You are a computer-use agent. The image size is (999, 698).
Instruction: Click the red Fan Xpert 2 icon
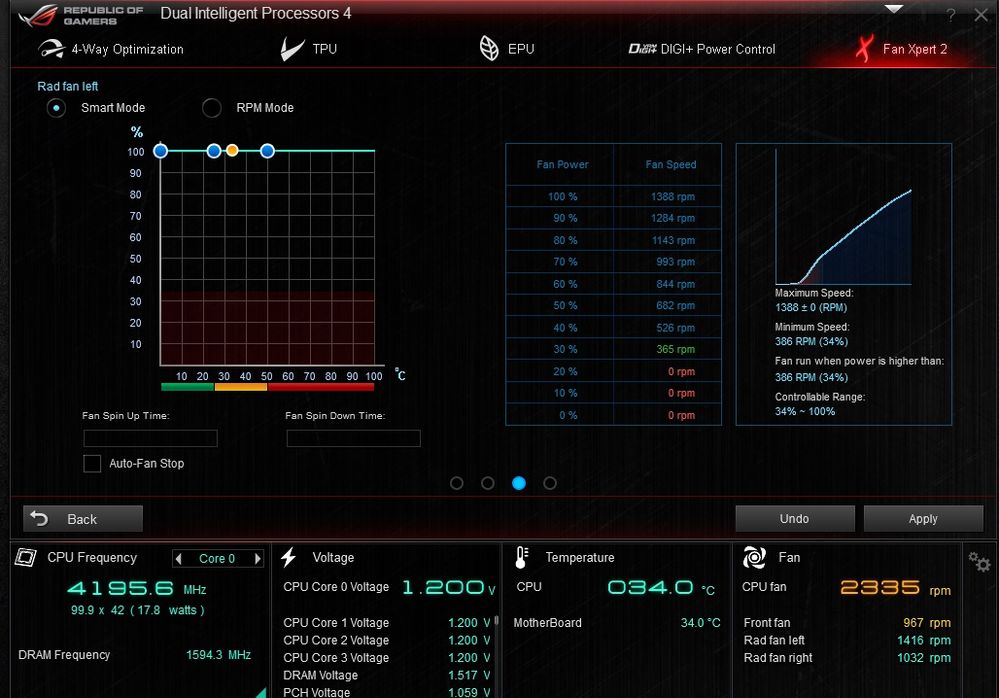tap(864, 48)
